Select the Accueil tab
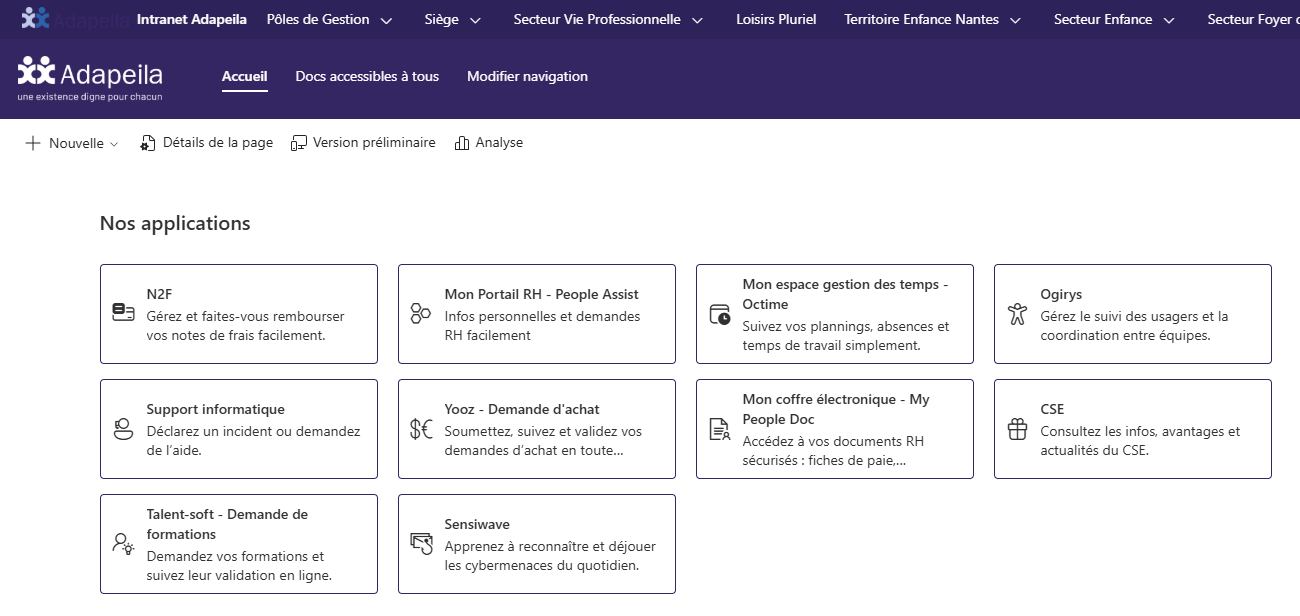Viewport: 1300px width, 616px height. (245, 76)
